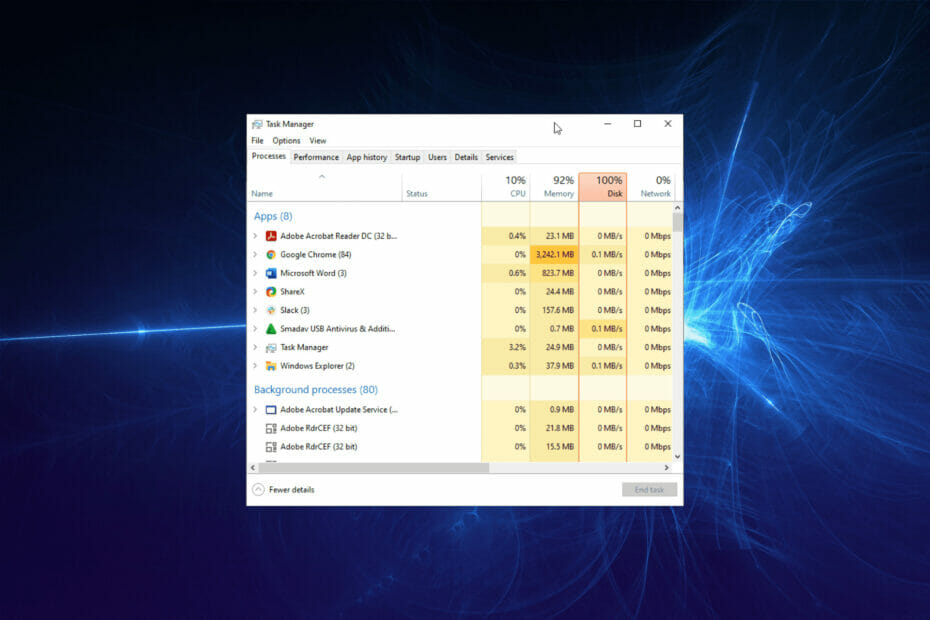
Task: Click the Microsoft Word app icon
Action: click(x=271, y=273)
